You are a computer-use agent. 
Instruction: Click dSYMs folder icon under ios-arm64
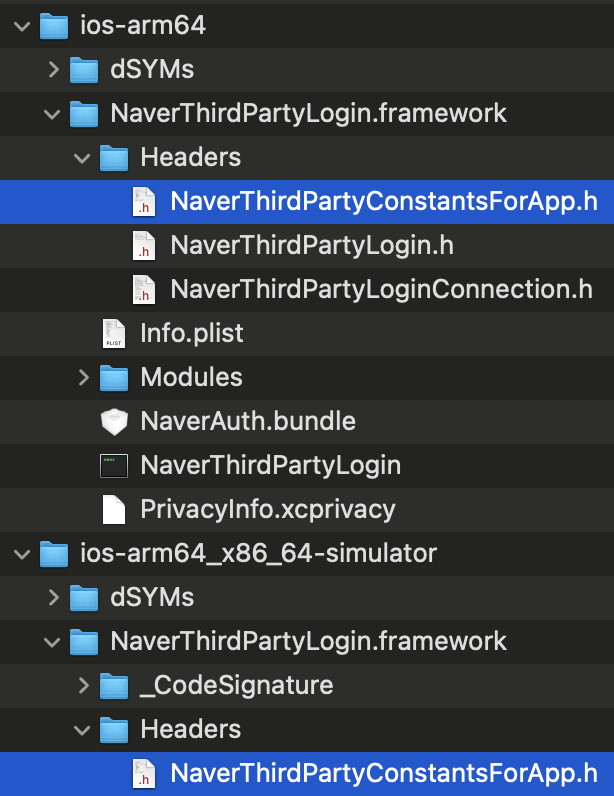(x=84, y=70)
